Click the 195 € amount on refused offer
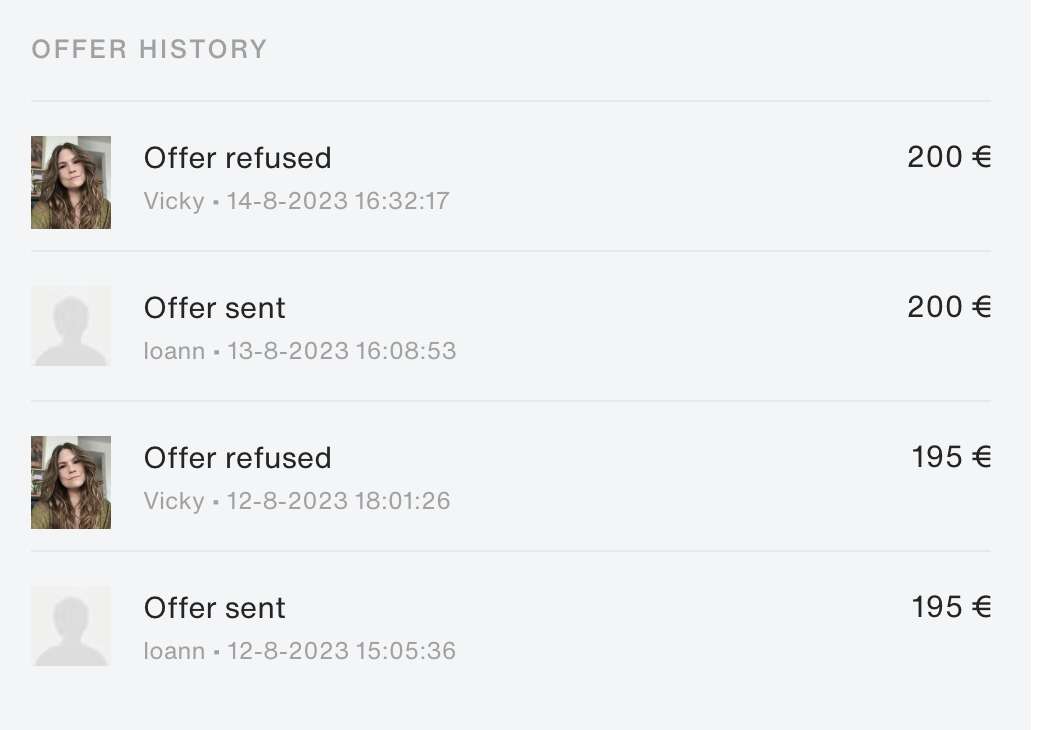Viewport: 1040px width, 730px height. click(951, 457)
